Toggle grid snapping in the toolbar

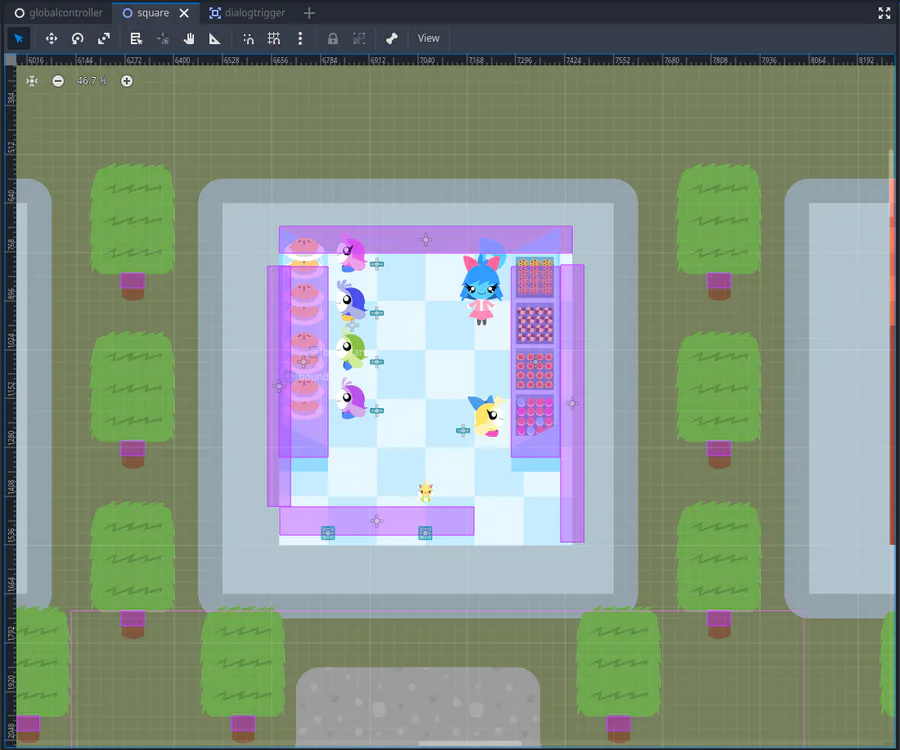click(x=274, y=38)
